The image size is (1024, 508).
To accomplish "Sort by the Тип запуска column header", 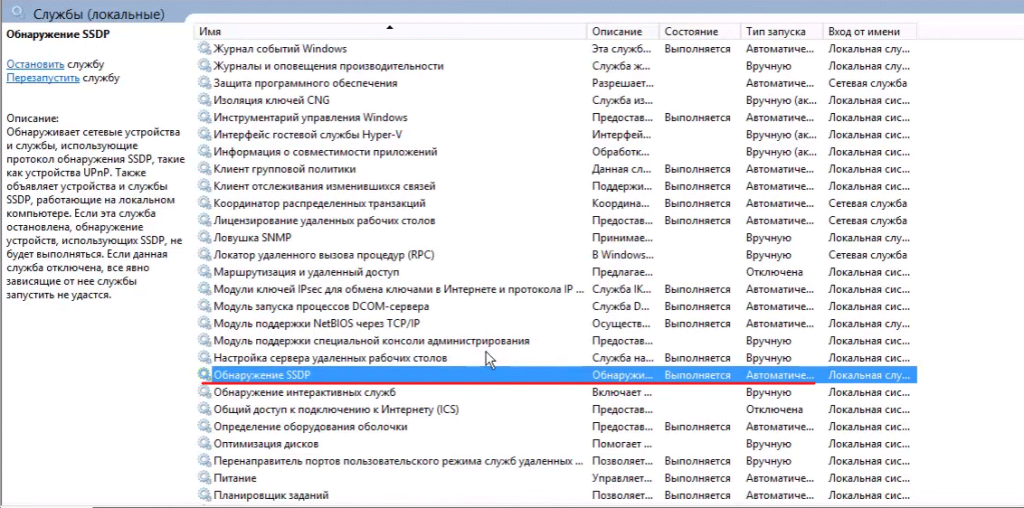I will [782, 31].
